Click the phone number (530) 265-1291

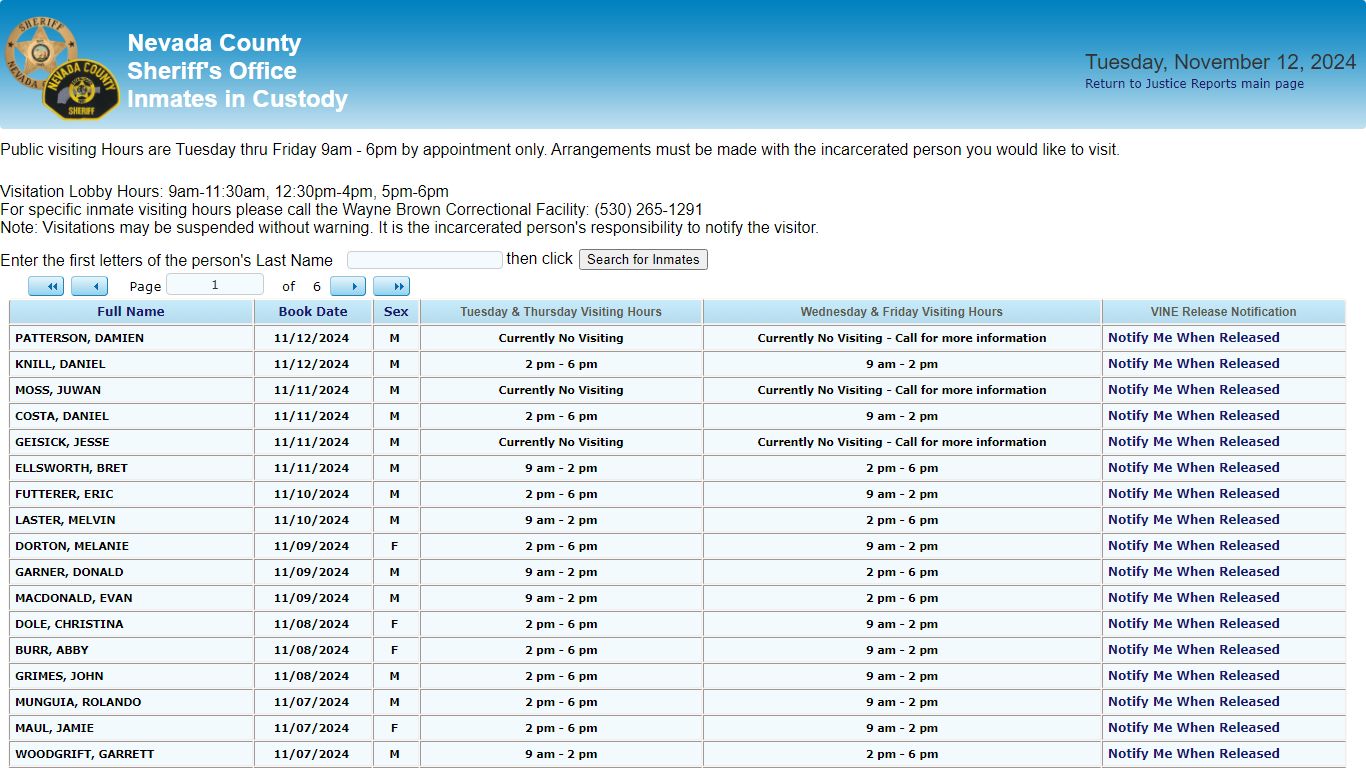tap(648, 210)
